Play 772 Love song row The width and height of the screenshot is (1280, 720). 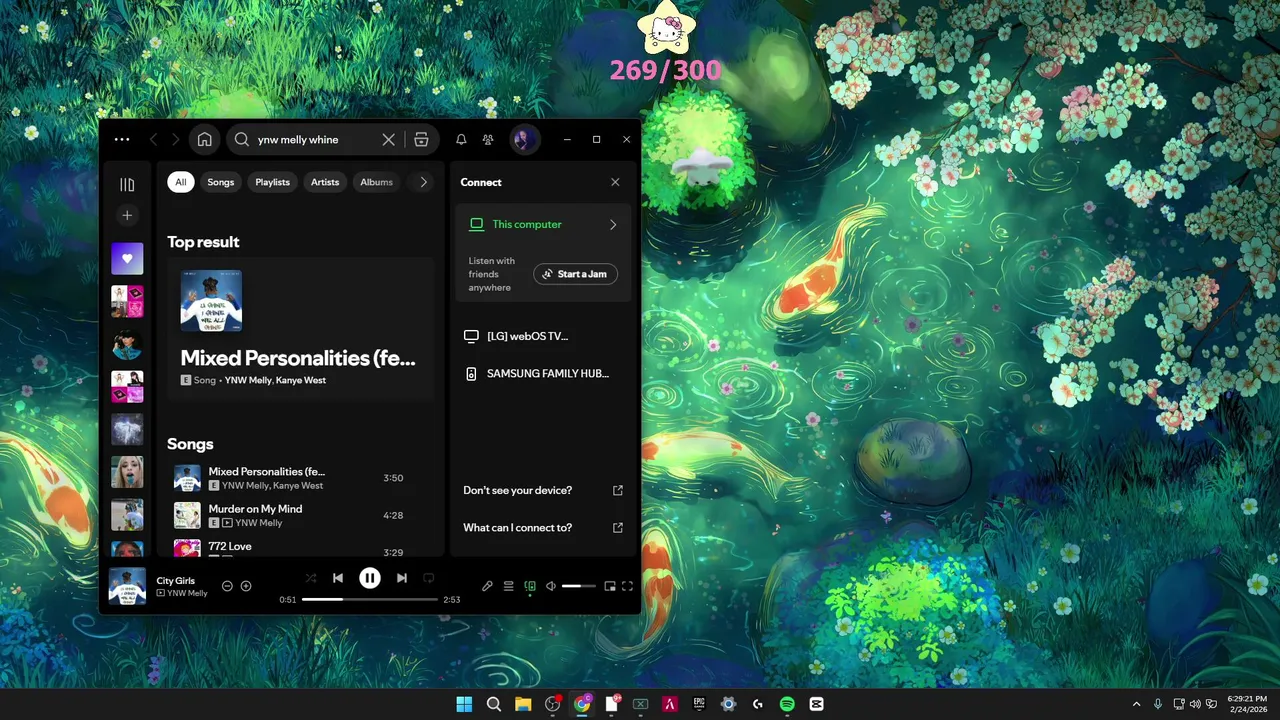300,548
